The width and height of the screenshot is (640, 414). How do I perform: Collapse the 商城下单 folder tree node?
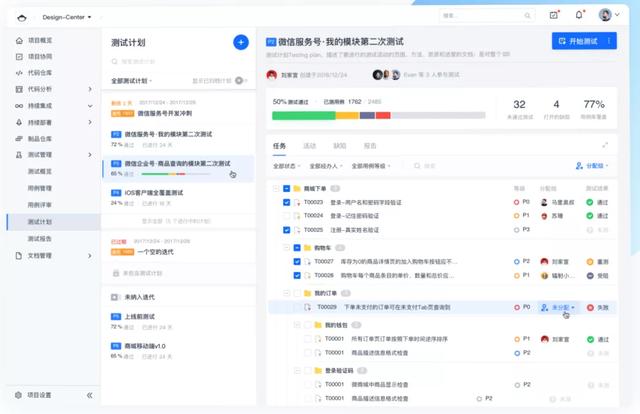[x=276, y=188]
